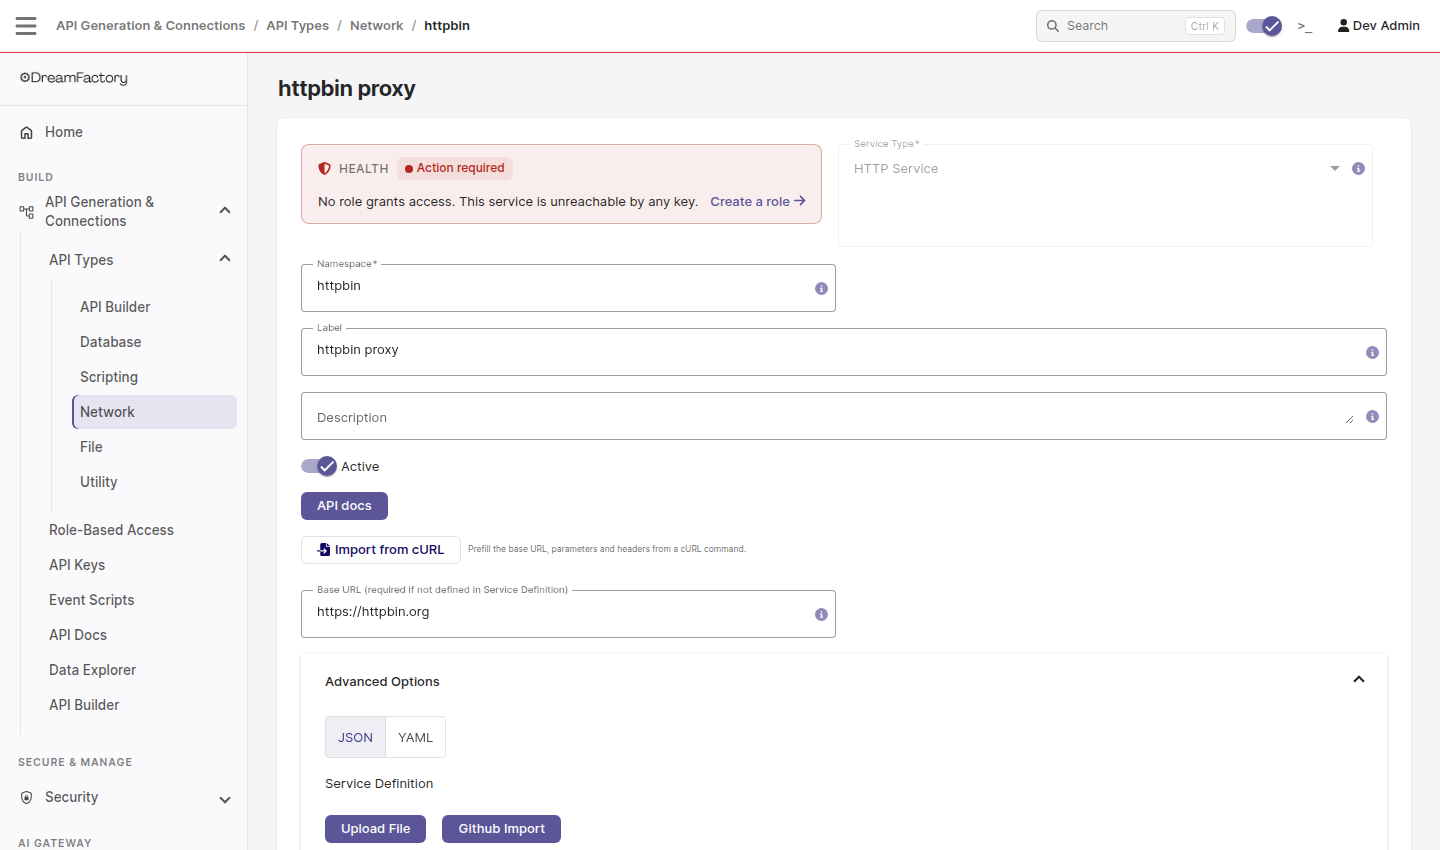Click the Security shield icon in sidebar
Image resolution: width=1440 pixels, height=850 pixels.
27,797
